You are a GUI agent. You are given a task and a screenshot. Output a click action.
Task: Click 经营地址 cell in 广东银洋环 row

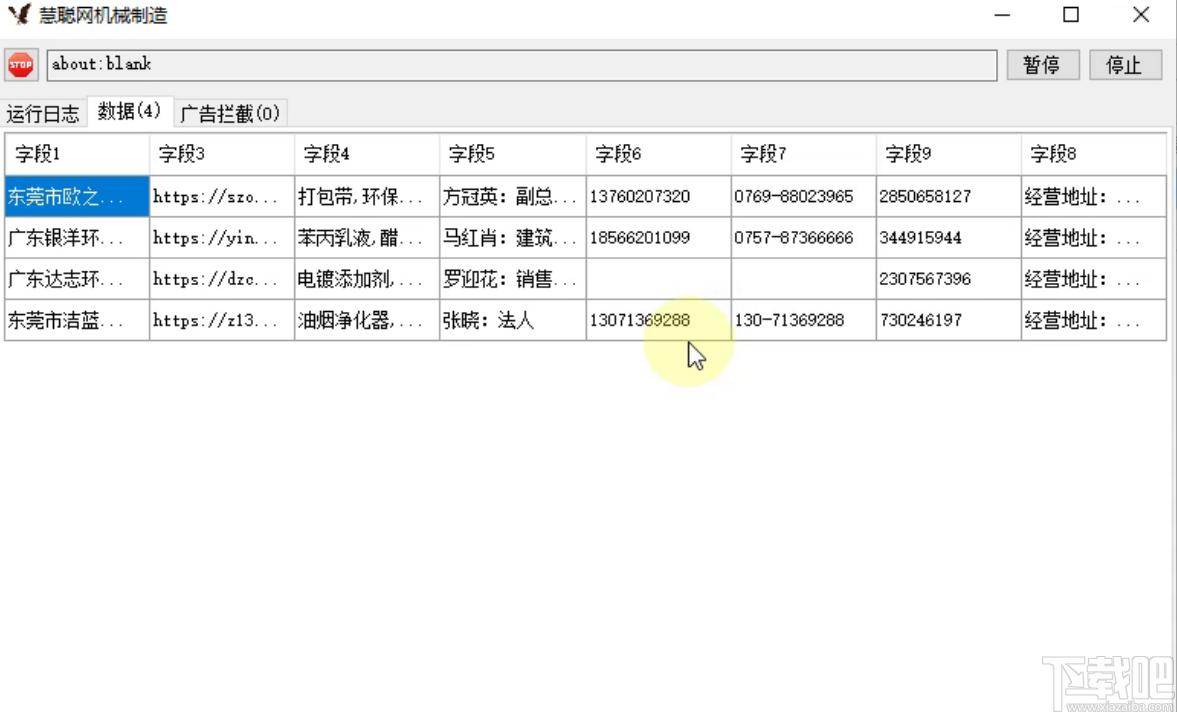[1094, 238]
